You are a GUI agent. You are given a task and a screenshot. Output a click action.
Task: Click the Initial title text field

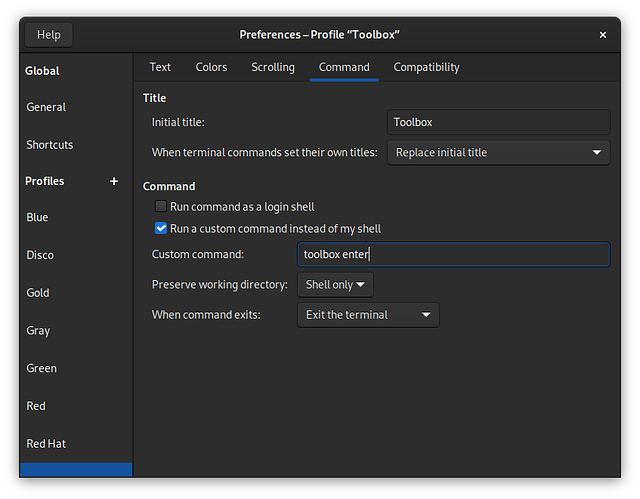(x=498, y=123)
